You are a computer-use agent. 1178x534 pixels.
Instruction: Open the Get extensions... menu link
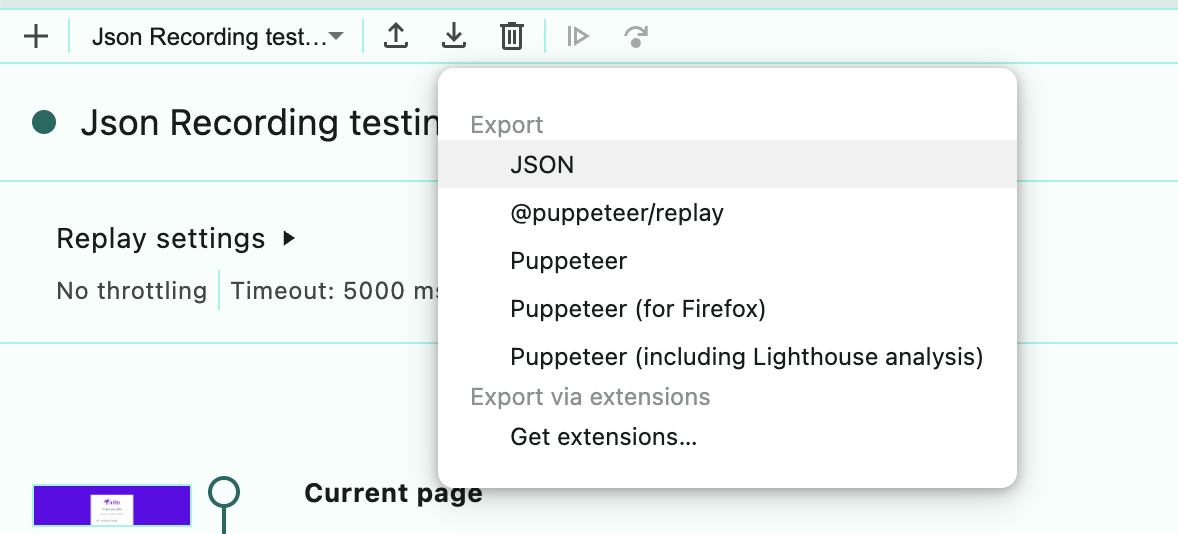[x=603, y=437]
